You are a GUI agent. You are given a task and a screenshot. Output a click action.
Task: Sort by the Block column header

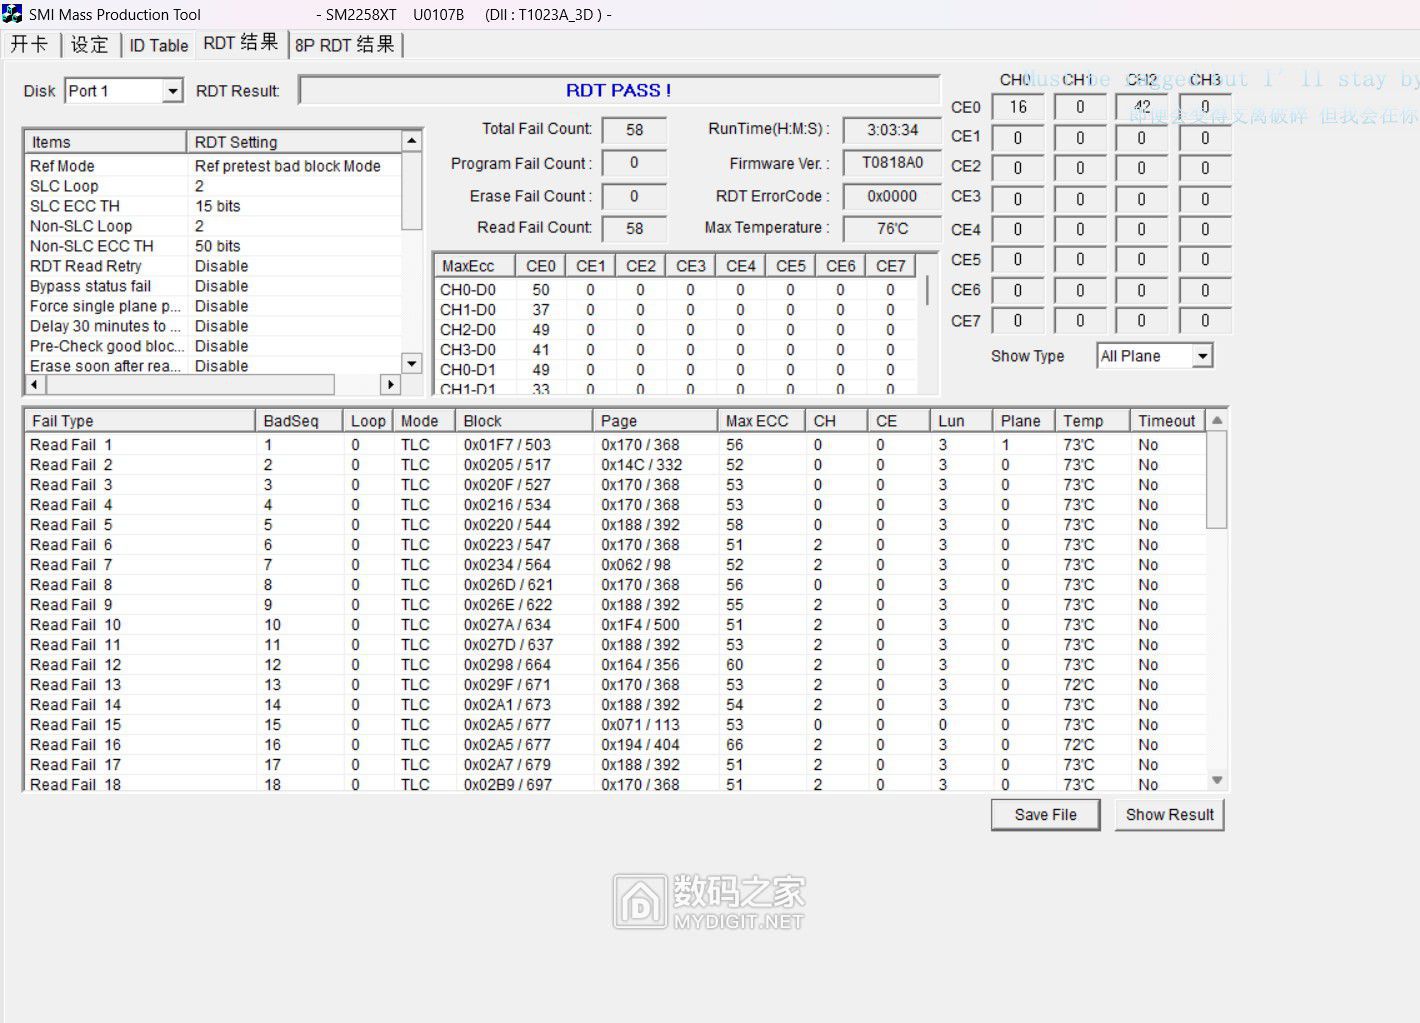tap(524, 421)
